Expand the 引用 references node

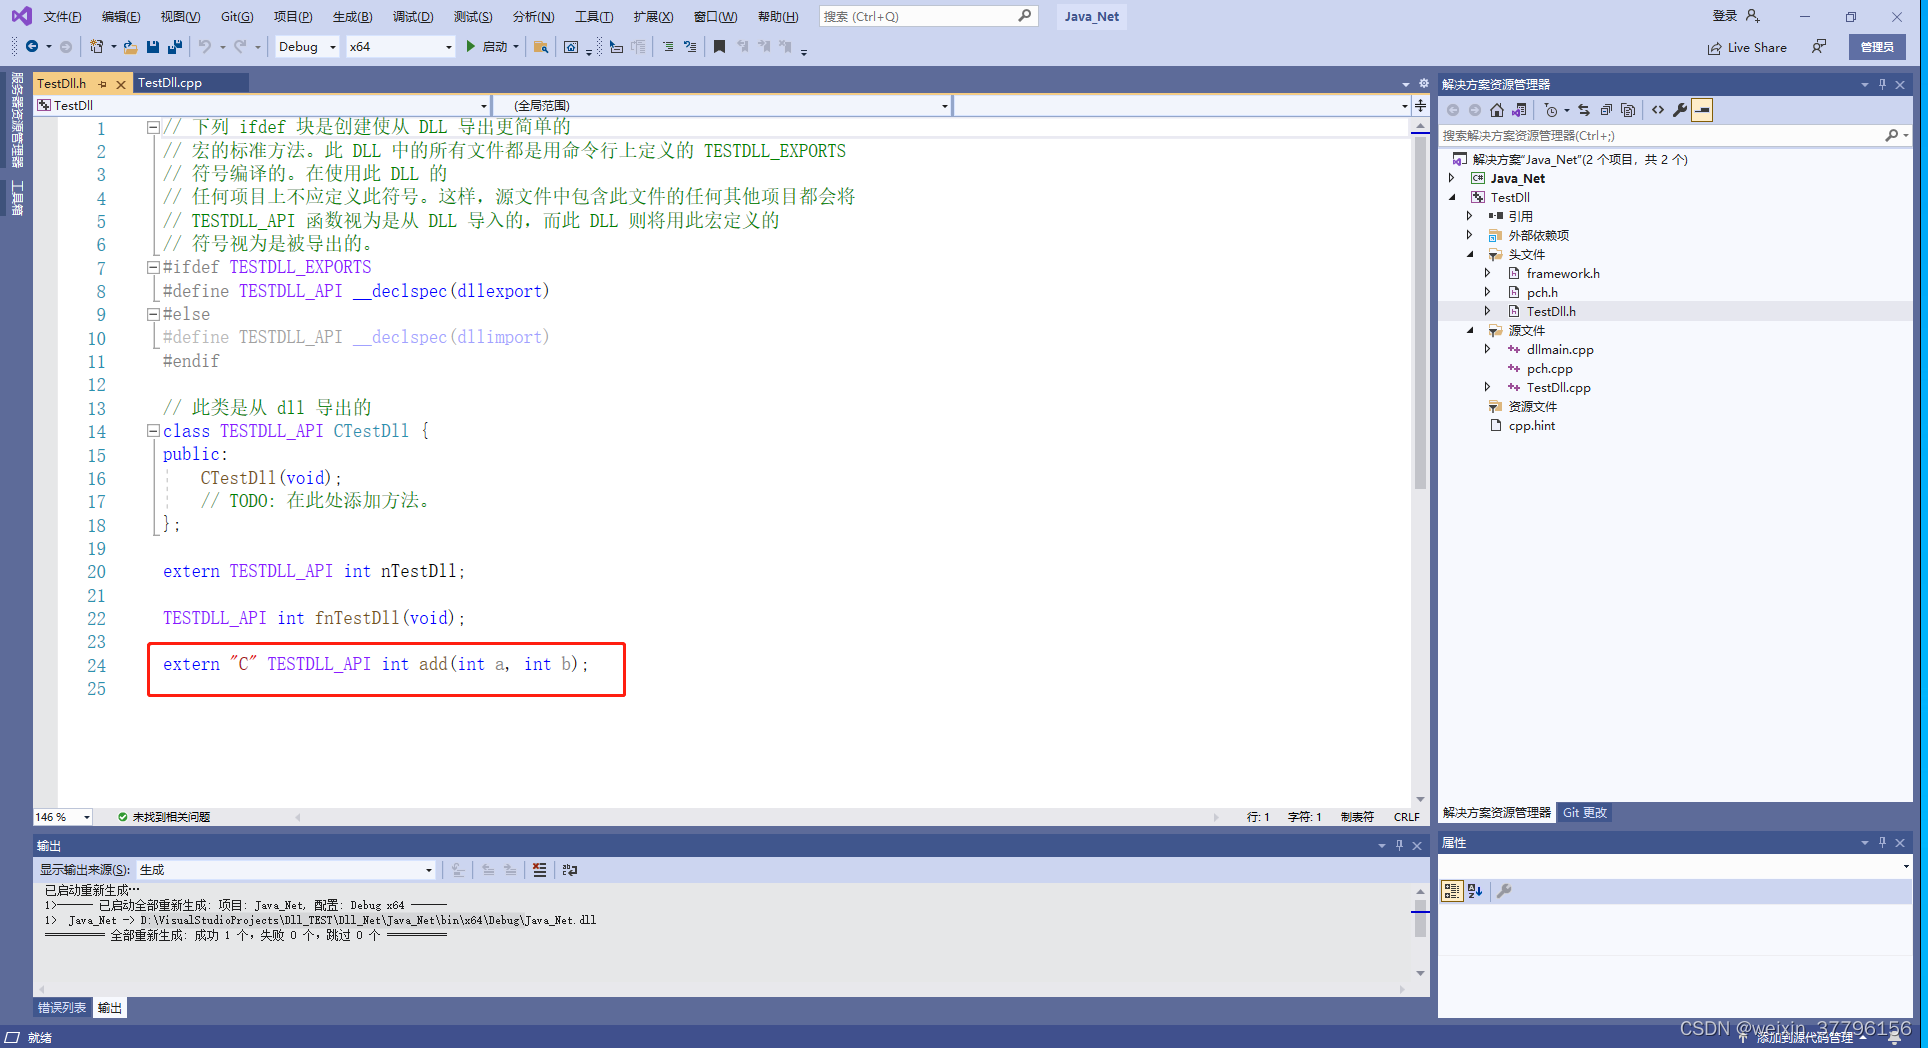[1470, 216]
